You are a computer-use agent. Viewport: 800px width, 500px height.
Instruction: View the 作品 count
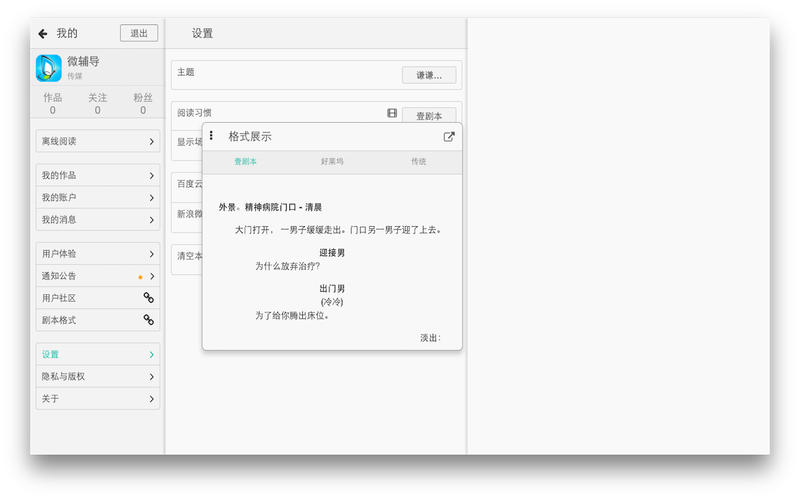53,104
